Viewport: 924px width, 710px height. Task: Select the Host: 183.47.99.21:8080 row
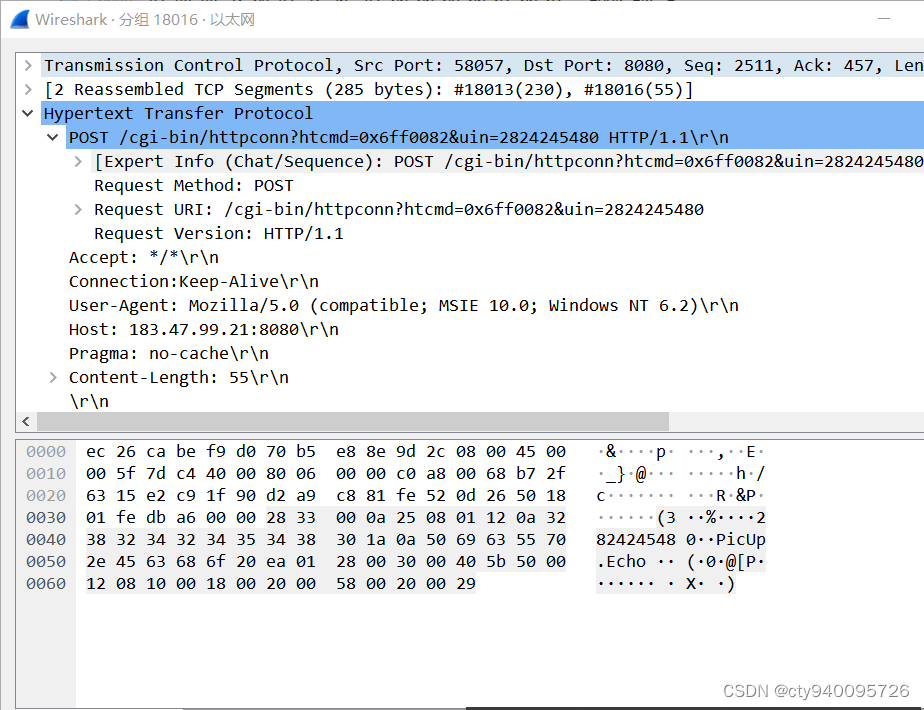point(204,329)
